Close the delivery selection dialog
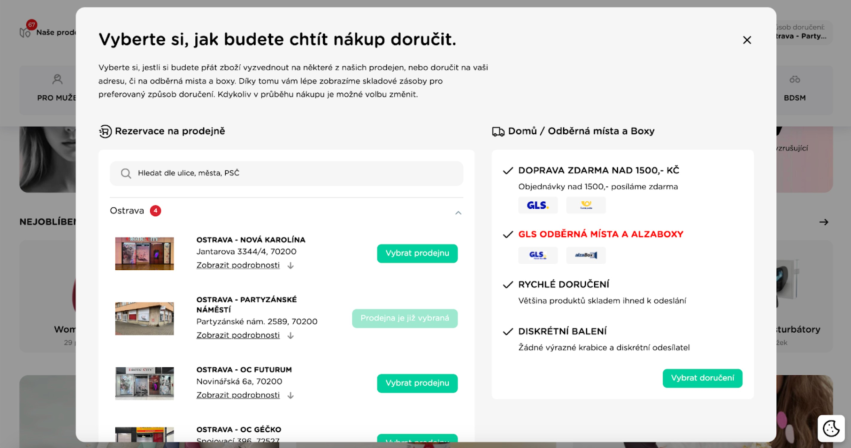Viewport: 851px width, 448px height. [747, 40]
